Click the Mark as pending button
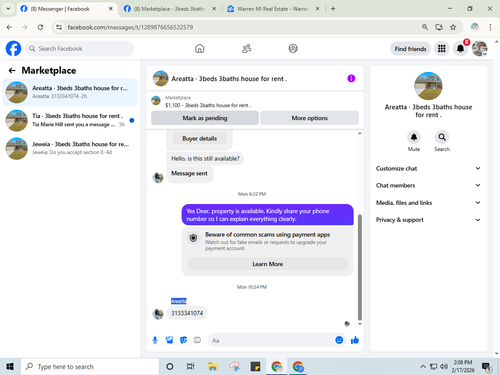This screenshot has height=375, width=500. click(205, 118)
